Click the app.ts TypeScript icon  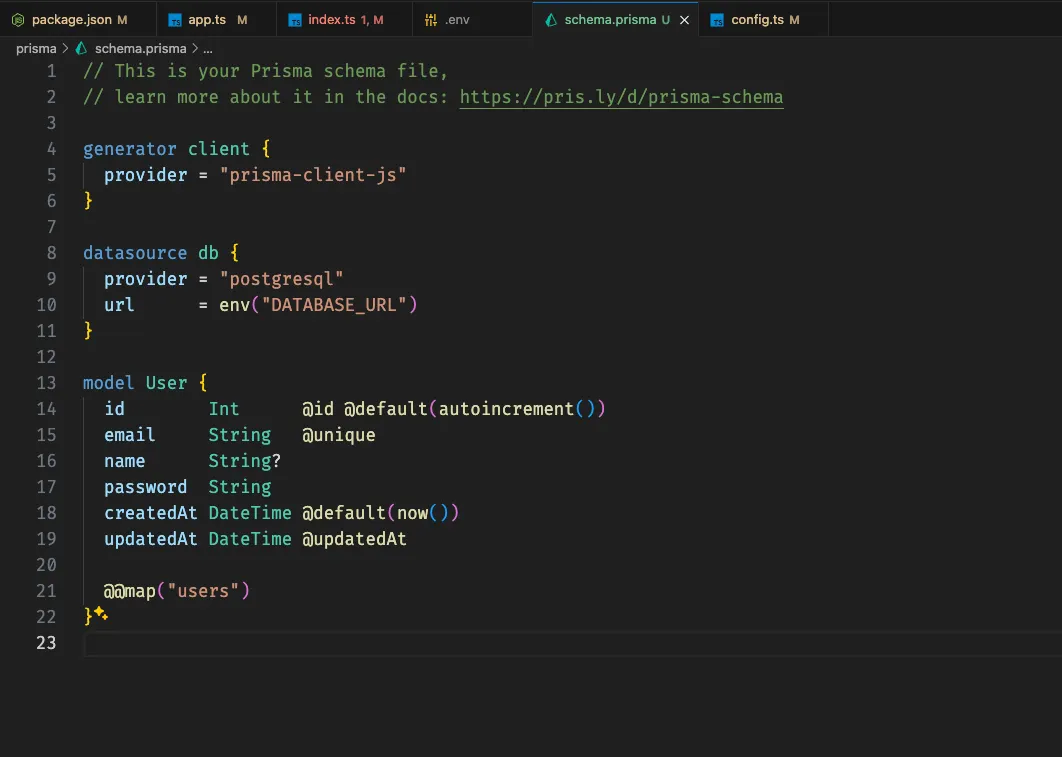(x=175, y=20)
